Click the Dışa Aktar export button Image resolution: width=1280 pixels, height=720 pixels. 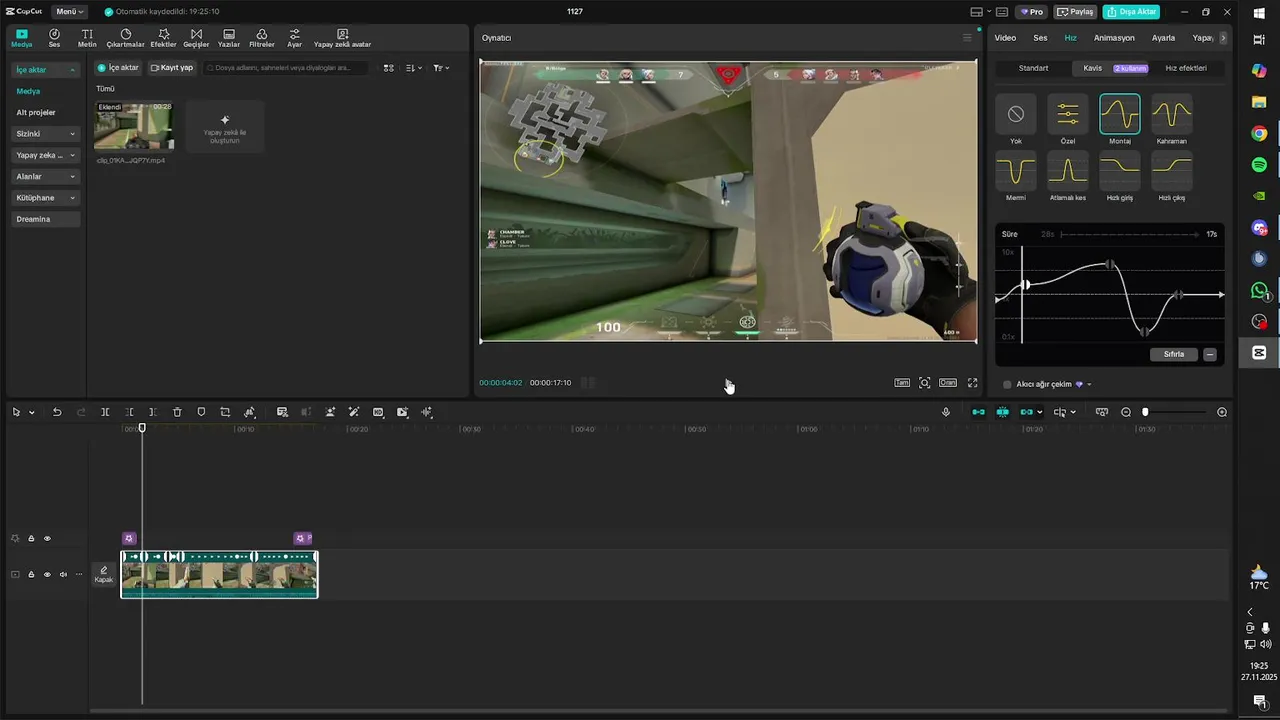(1131, 12)
